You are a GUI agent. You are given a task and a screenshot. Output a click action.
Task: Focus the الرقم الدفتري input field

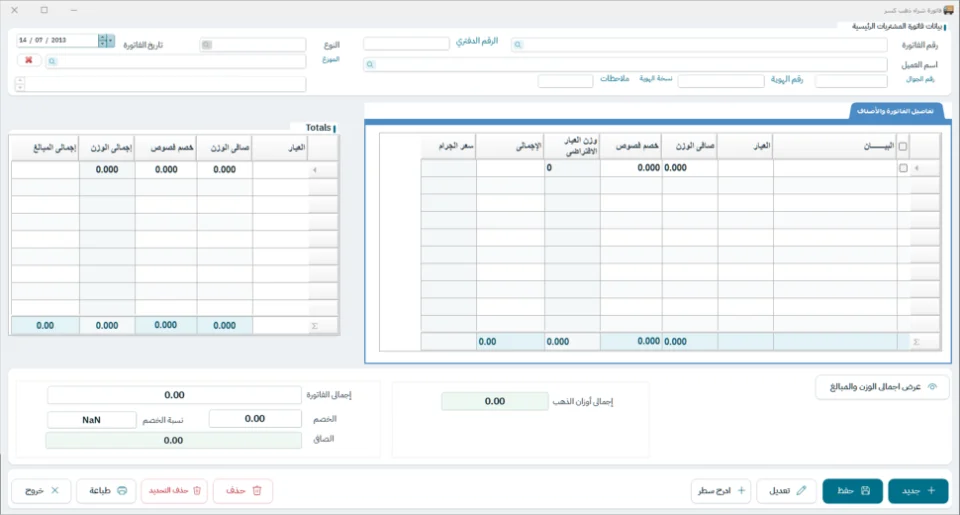tap(407, 43)
